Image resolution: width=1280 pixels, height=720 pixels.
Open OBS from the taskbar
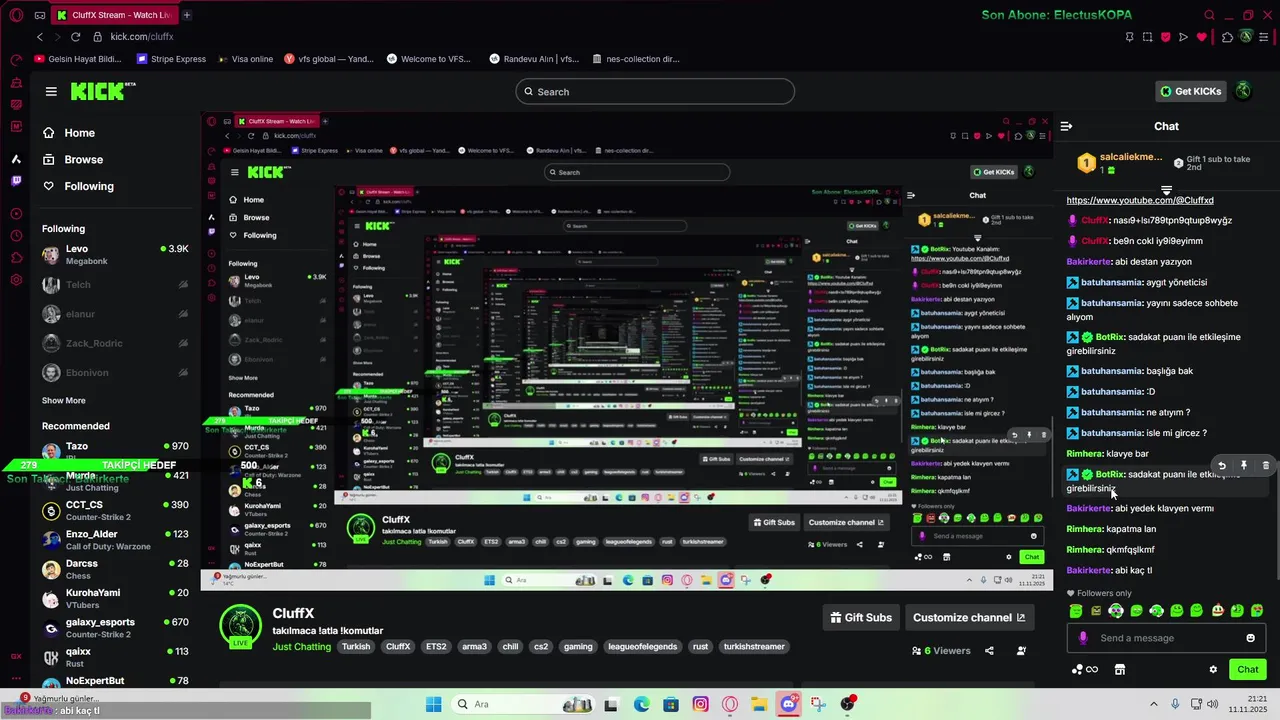(x=848, y=704)
